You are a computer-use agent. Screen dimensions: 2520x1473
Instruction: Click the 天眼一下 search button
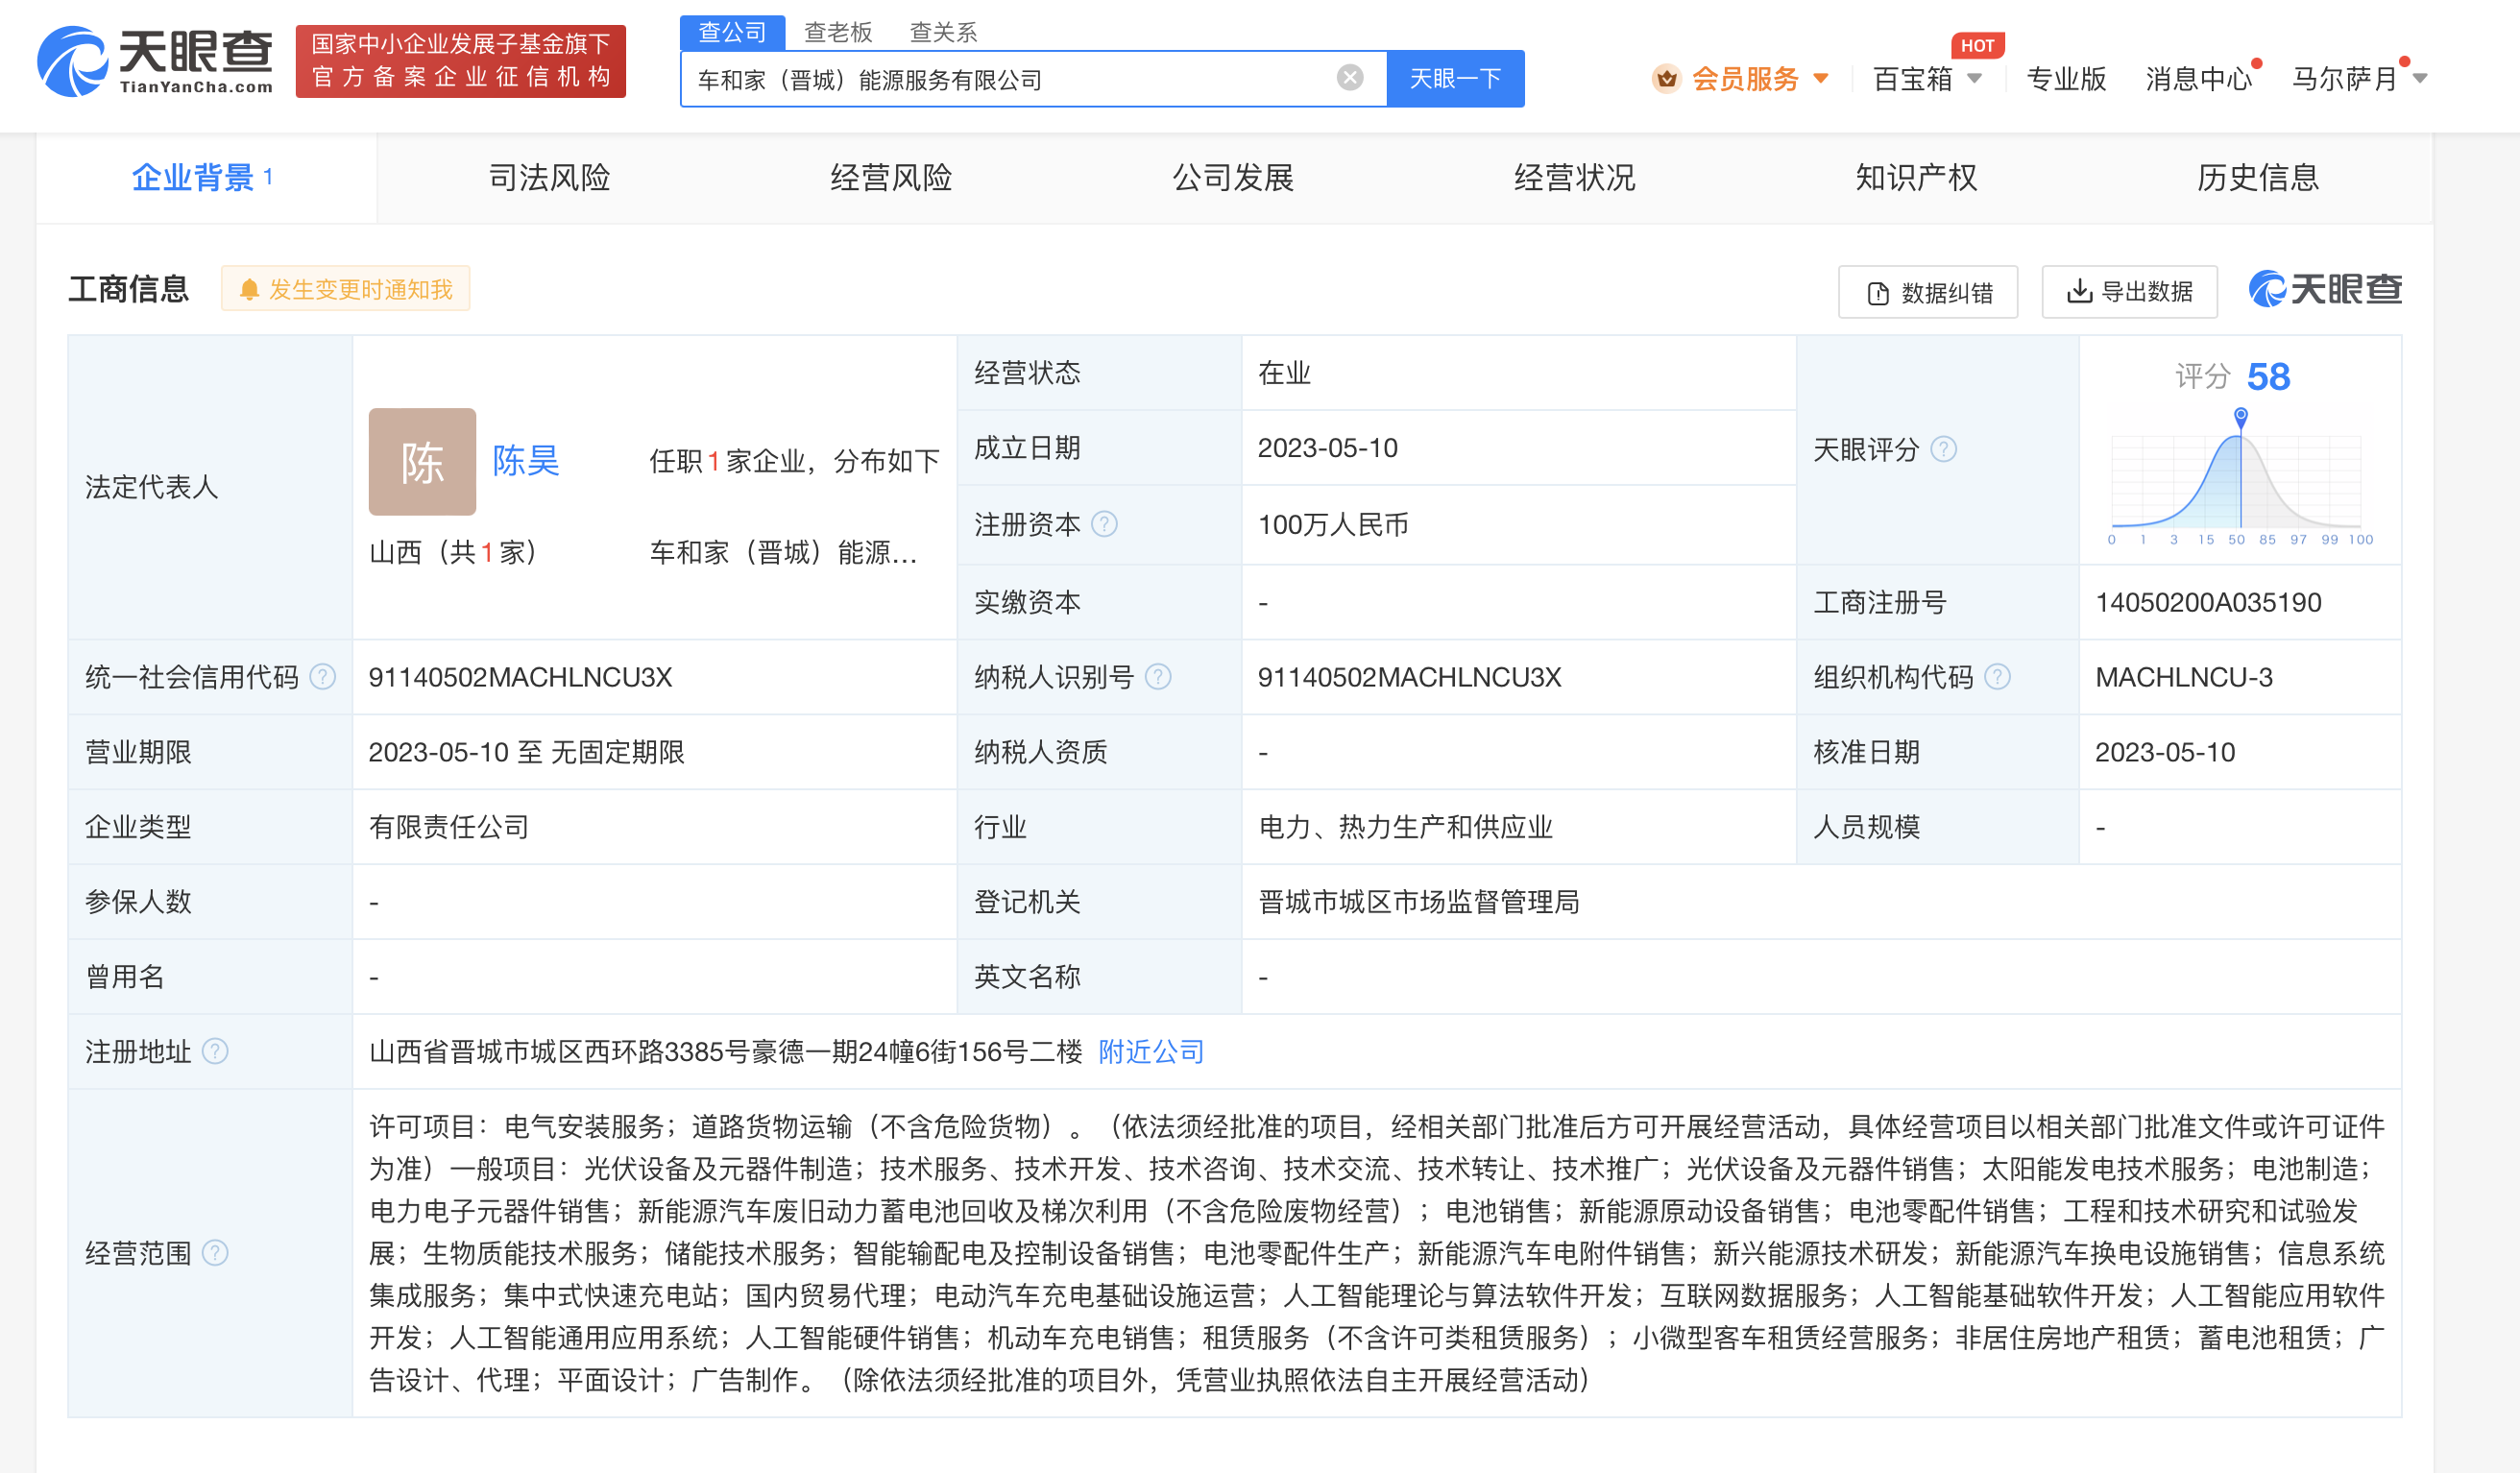(x=1455, y=78)
